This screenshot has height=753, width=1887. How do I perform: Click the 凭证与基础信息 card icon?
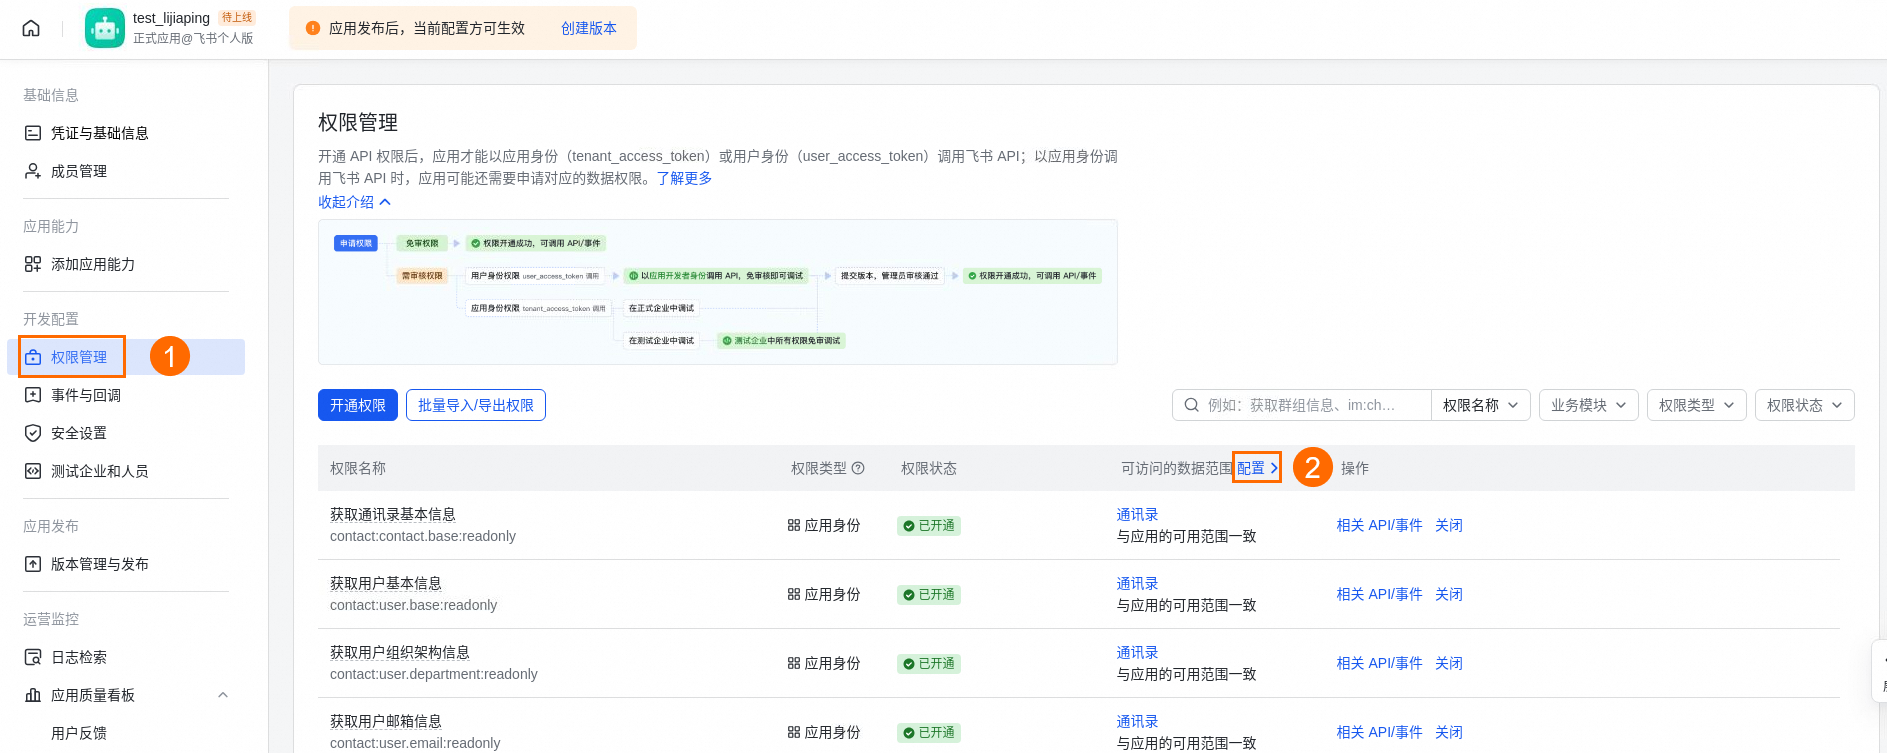(33, 133)
